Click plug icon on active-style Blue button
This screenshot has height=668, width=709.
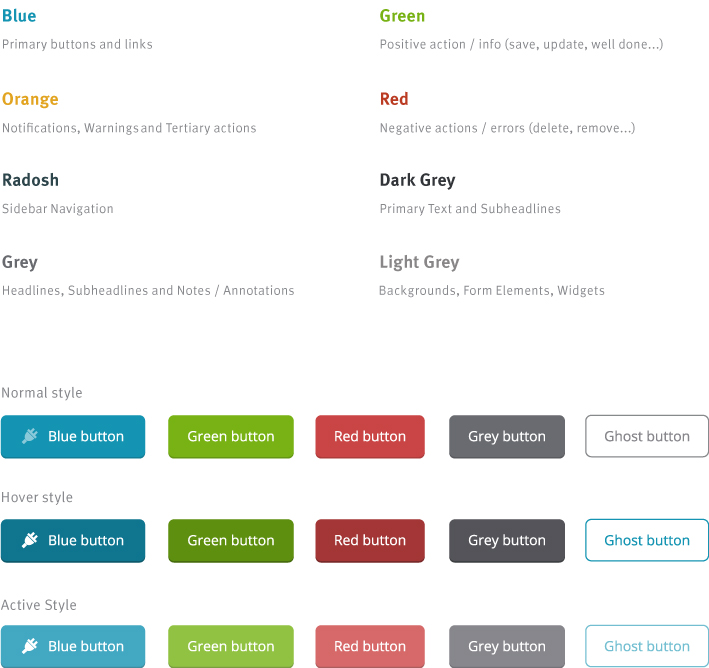click(x=30, y=646)
